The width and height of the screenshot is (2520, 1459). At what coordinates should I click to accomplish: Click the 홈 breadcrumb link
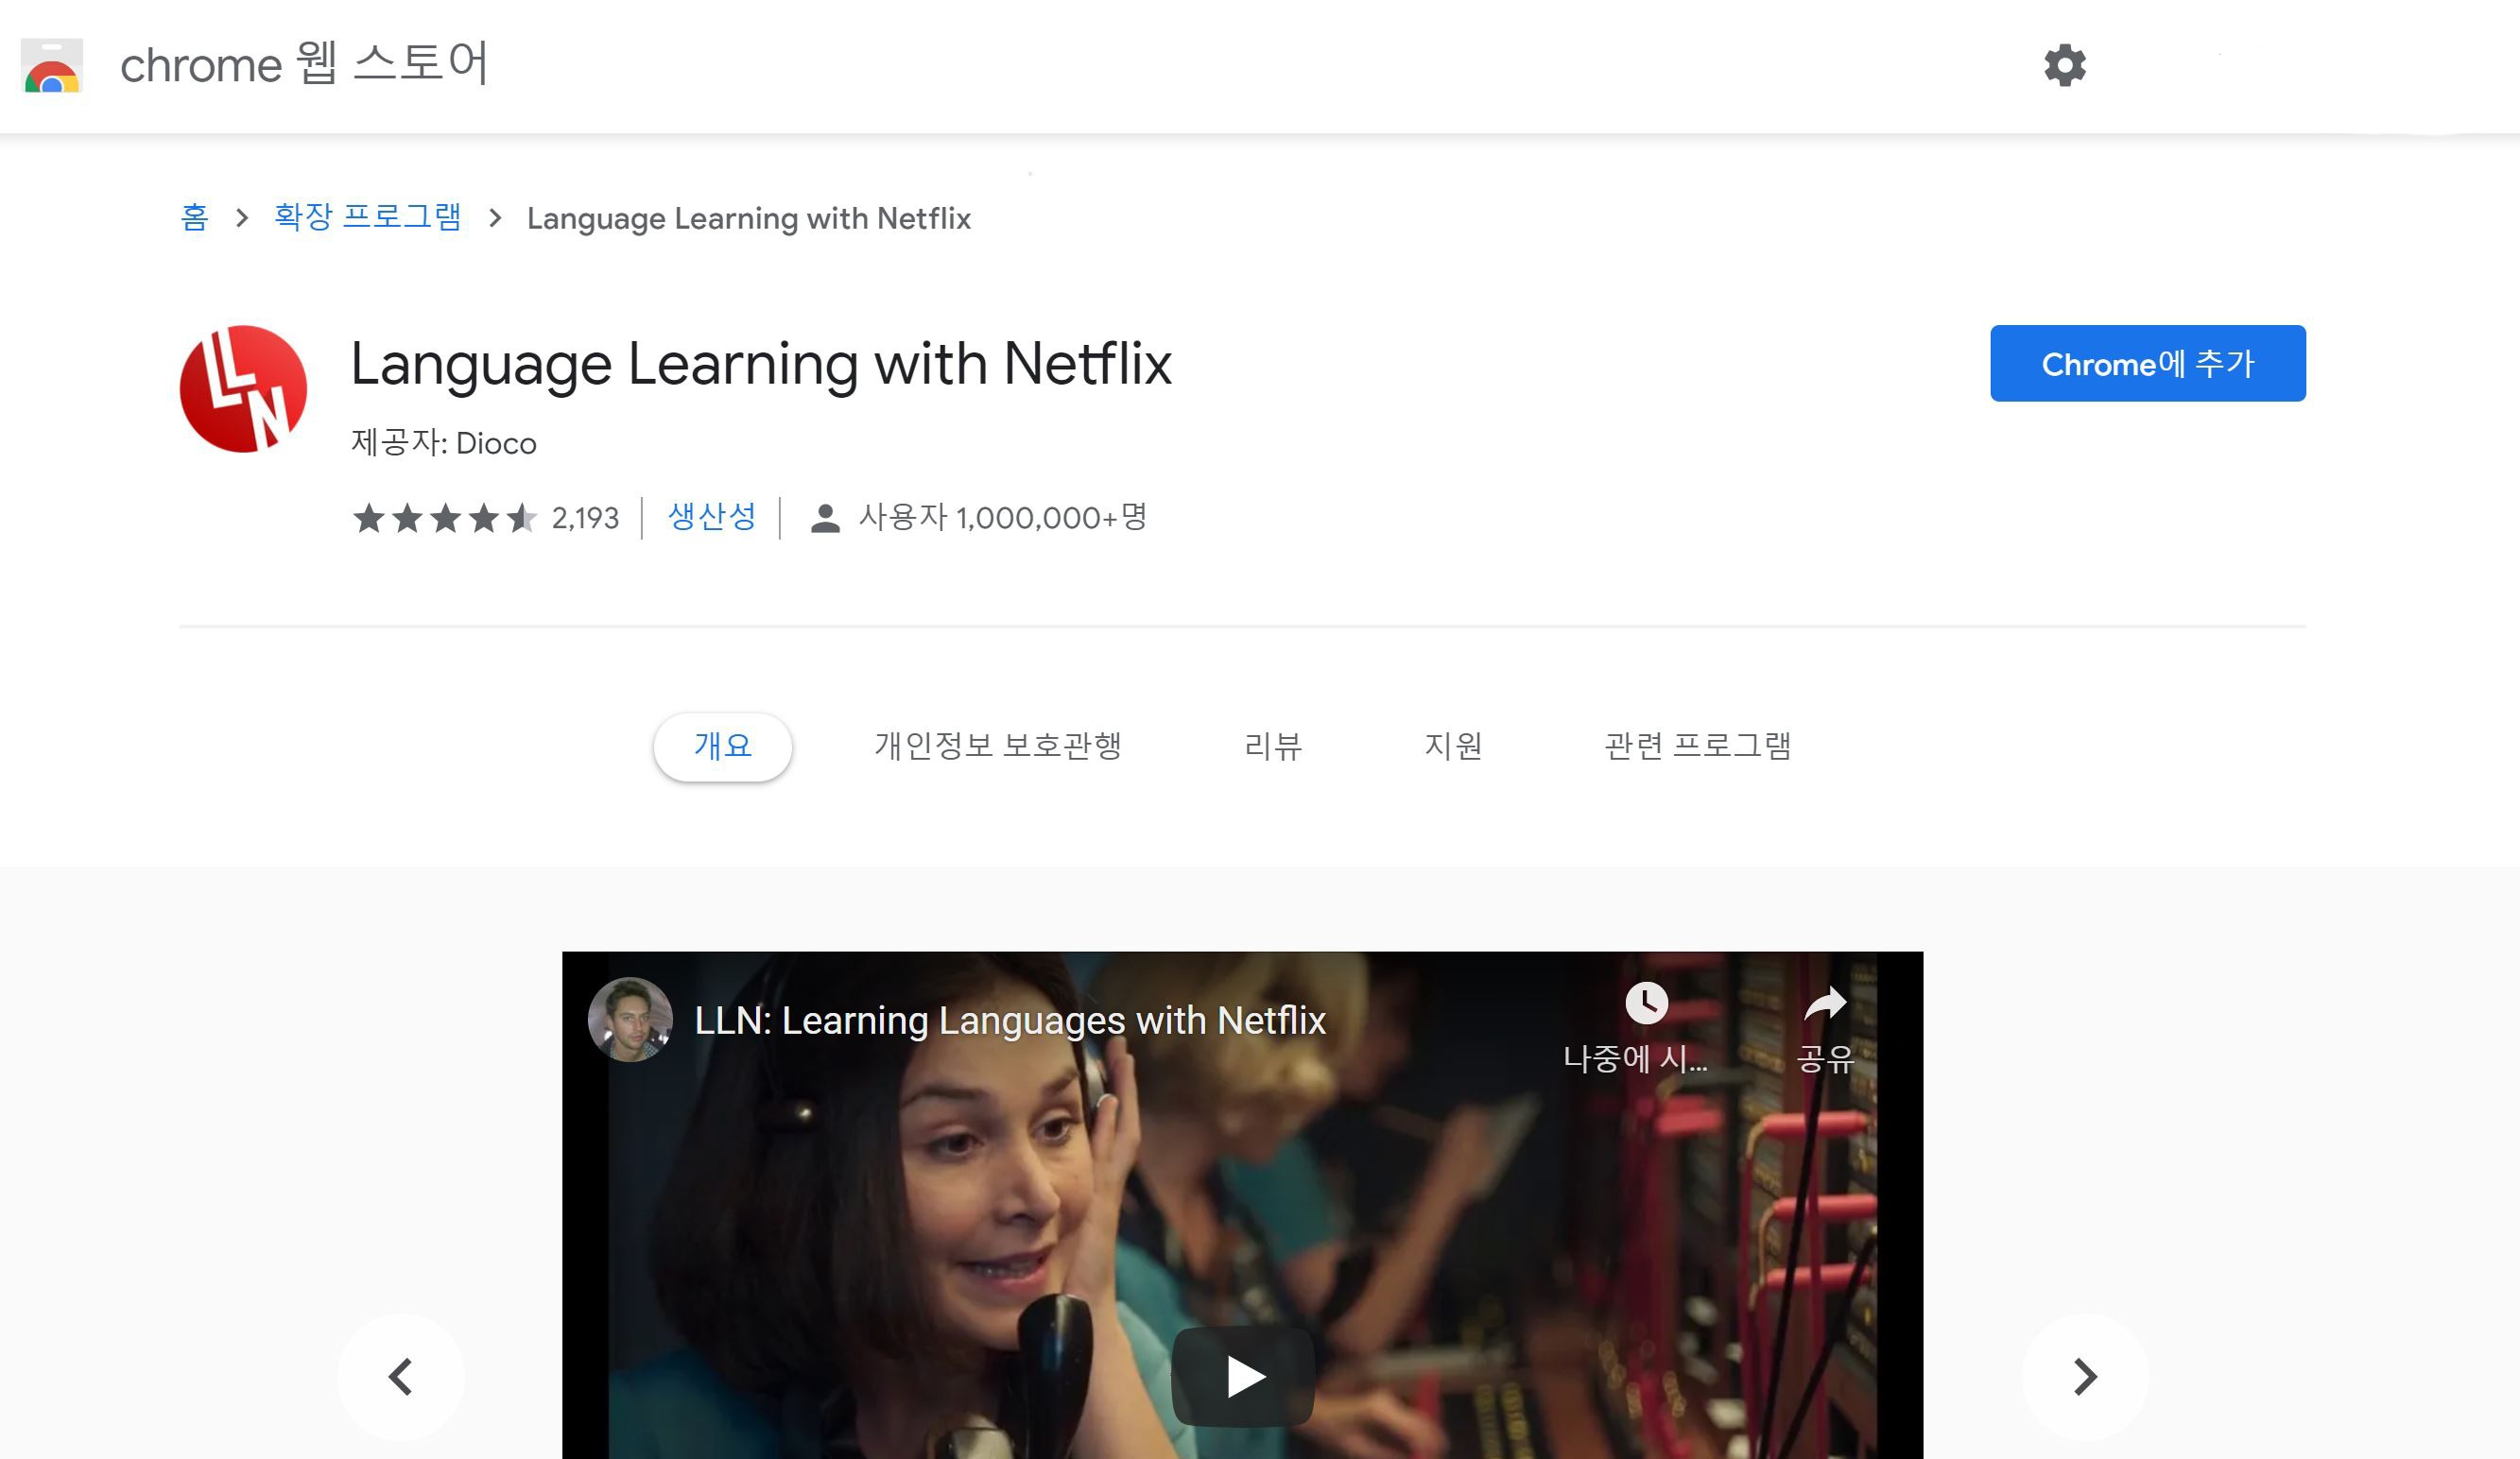tap(194, 217)
